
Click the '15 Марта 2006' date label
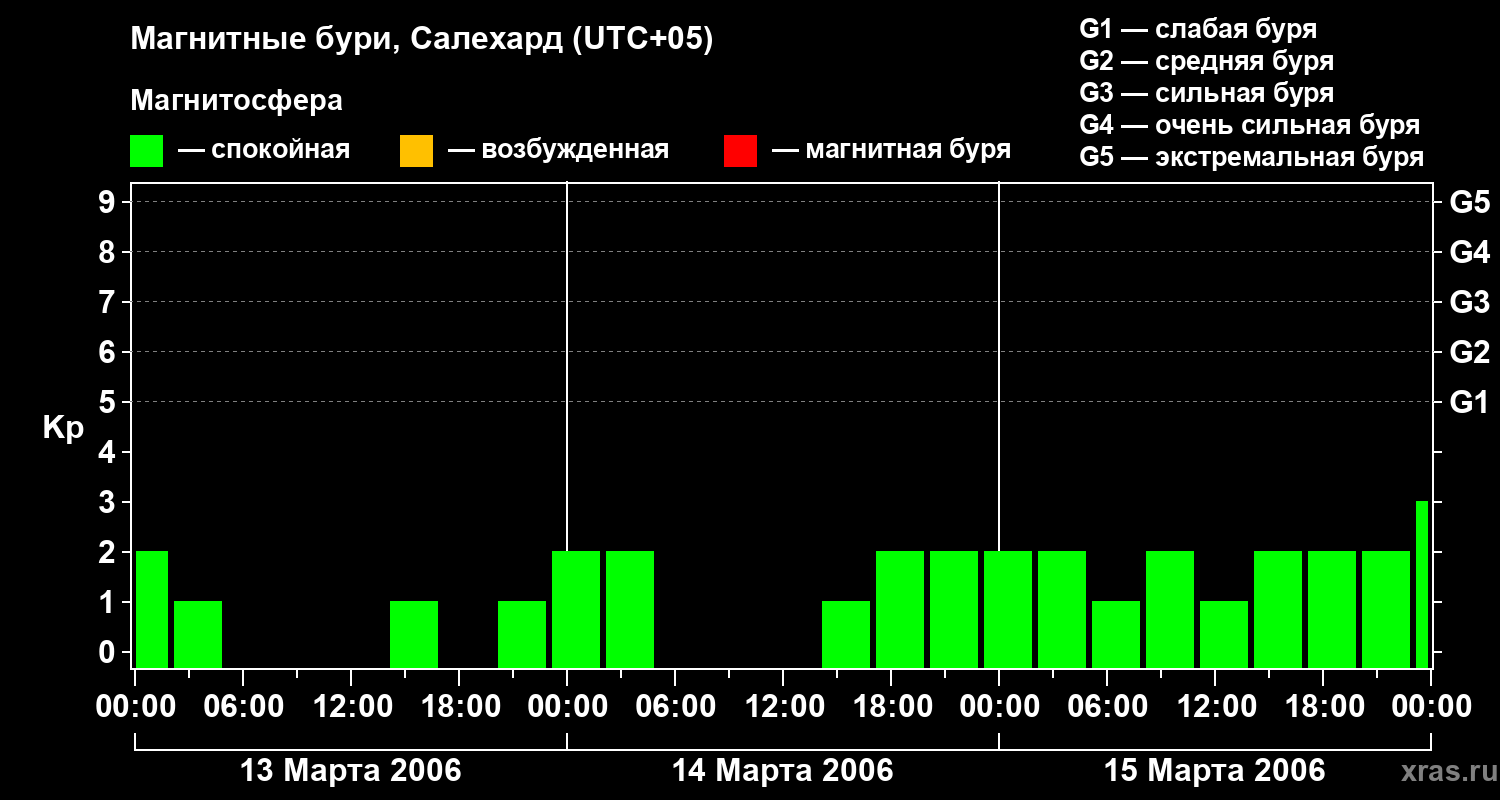click(1215, 771)
